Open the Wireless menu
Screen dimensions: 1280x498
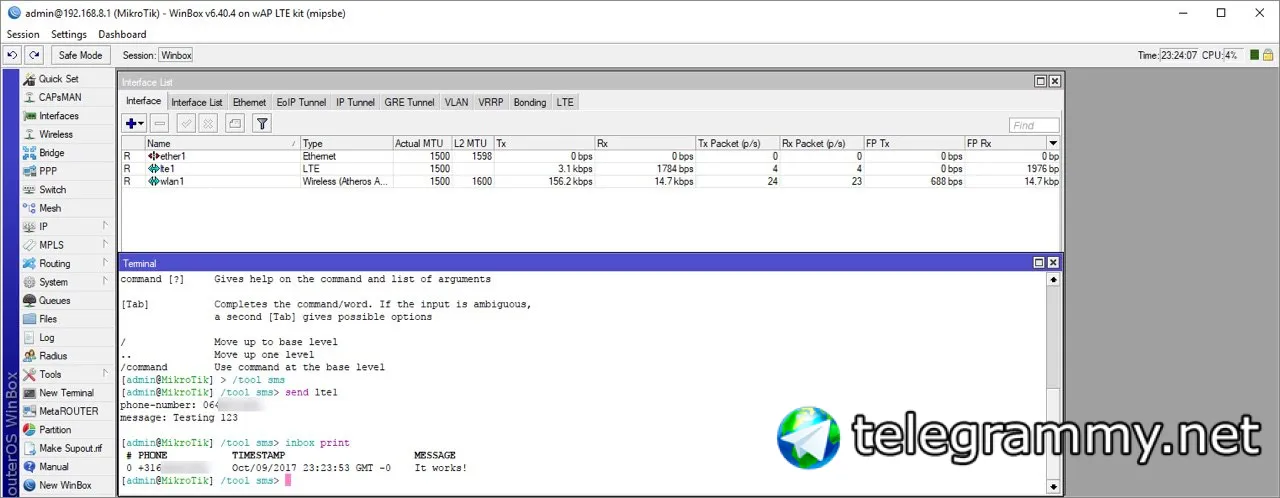(x=56, y=134)
